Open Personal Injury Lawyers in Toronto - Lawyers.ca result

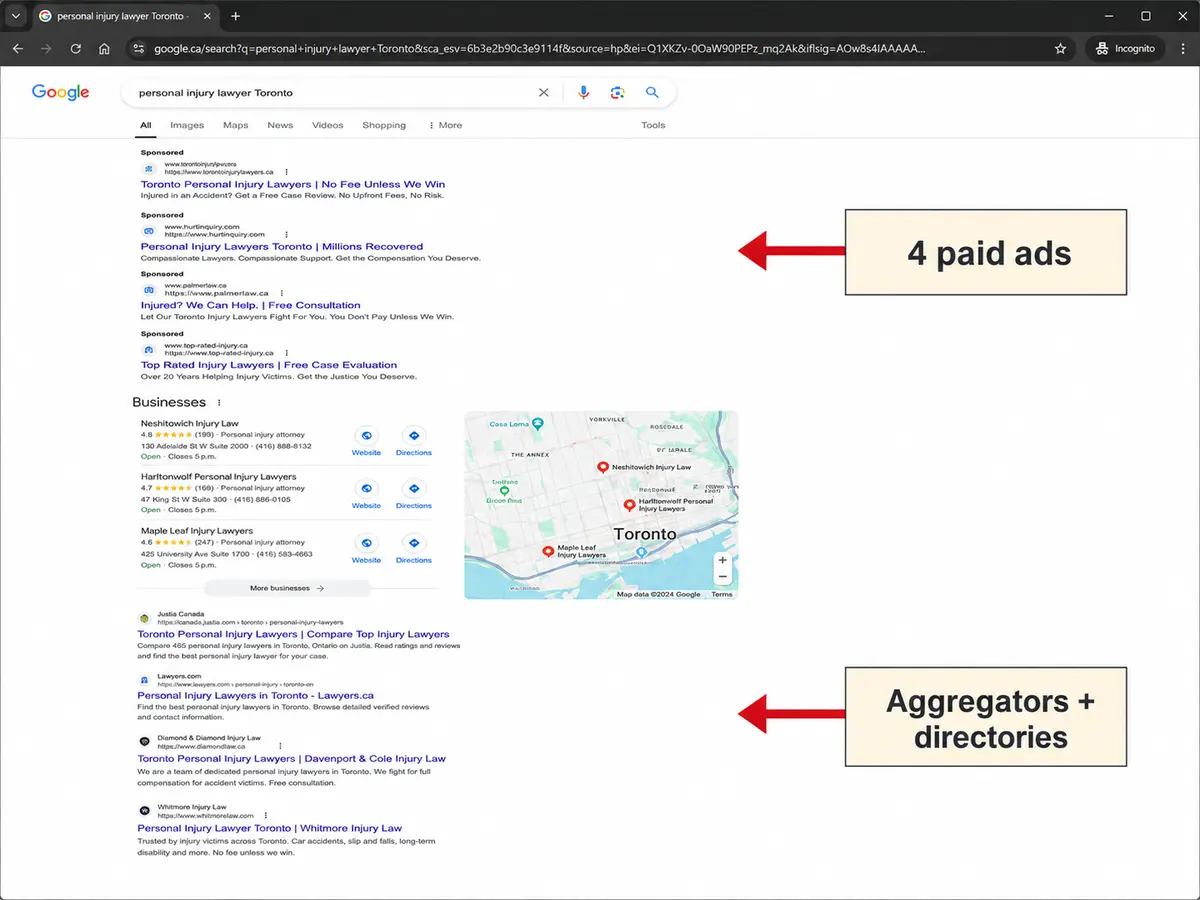click(256, 695)
